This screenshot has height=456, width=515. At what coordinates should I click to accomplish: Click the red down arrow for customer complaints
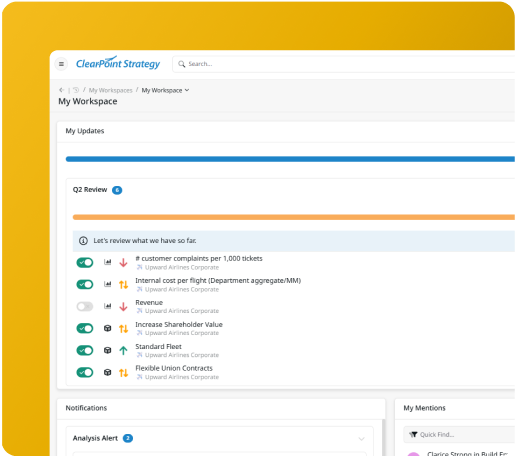click(x=123, y=263)
